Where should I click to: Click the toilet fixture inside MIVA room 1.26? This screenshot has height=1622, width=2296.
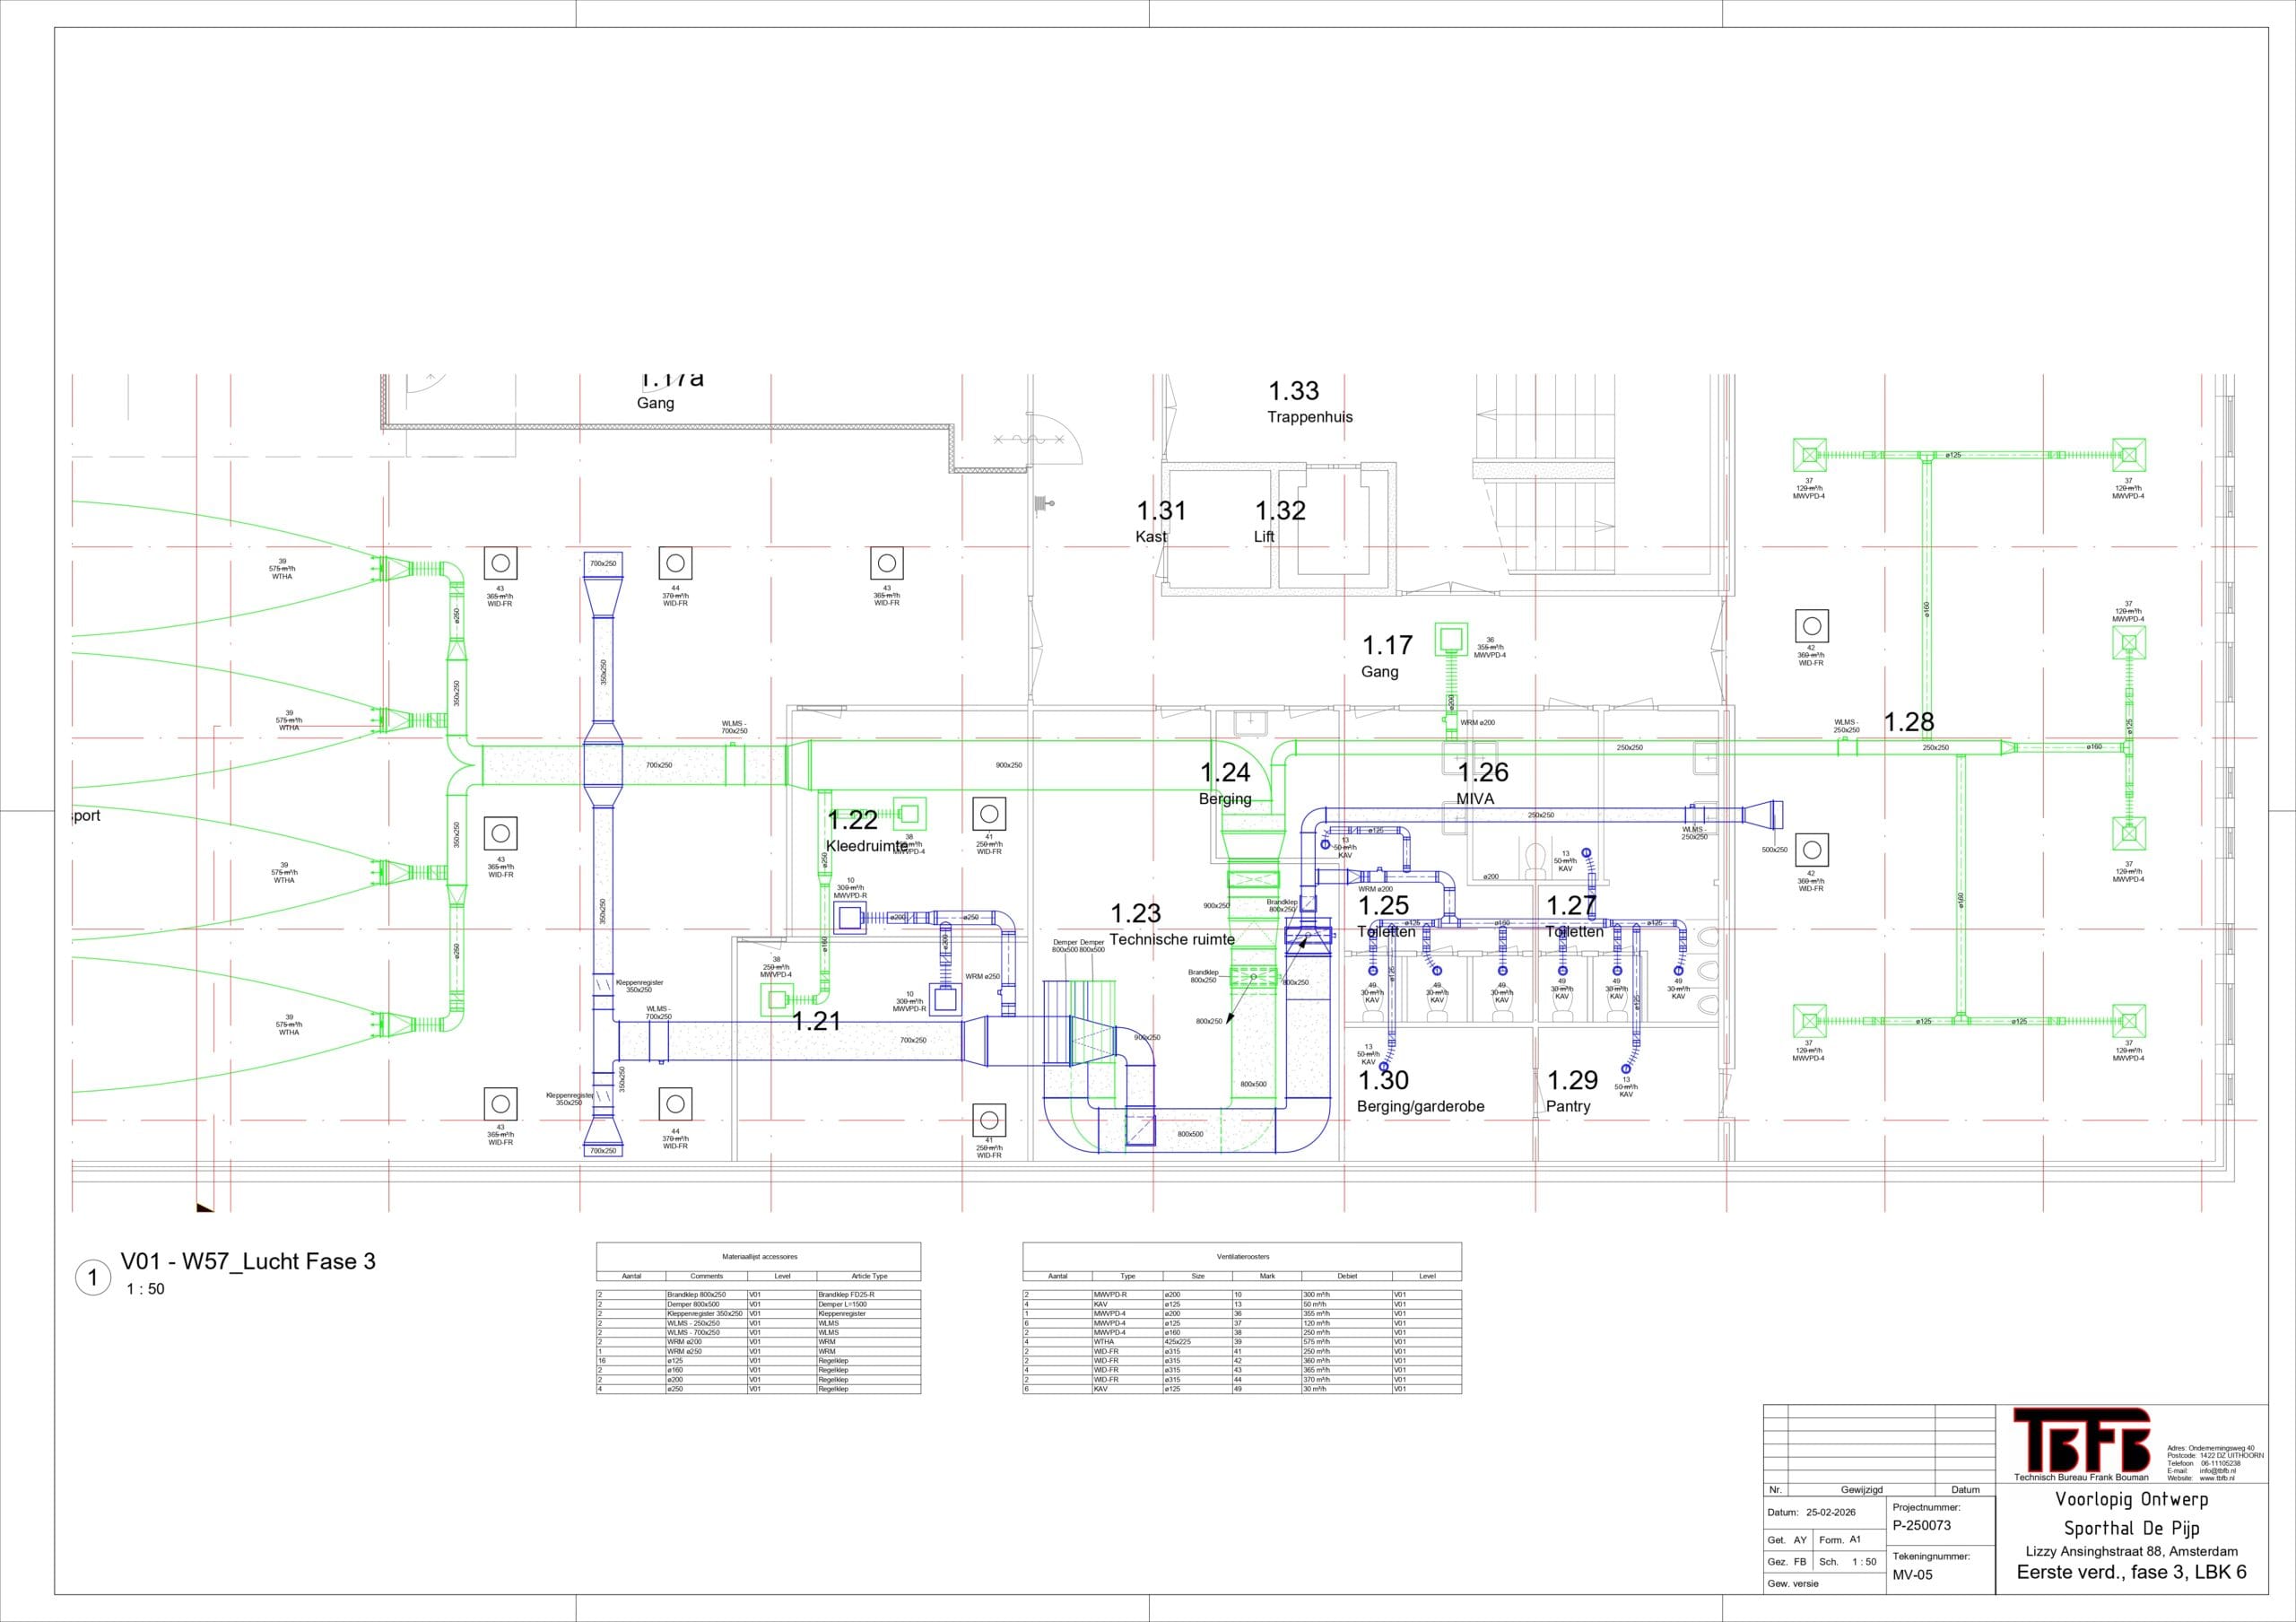[1535, 858]
